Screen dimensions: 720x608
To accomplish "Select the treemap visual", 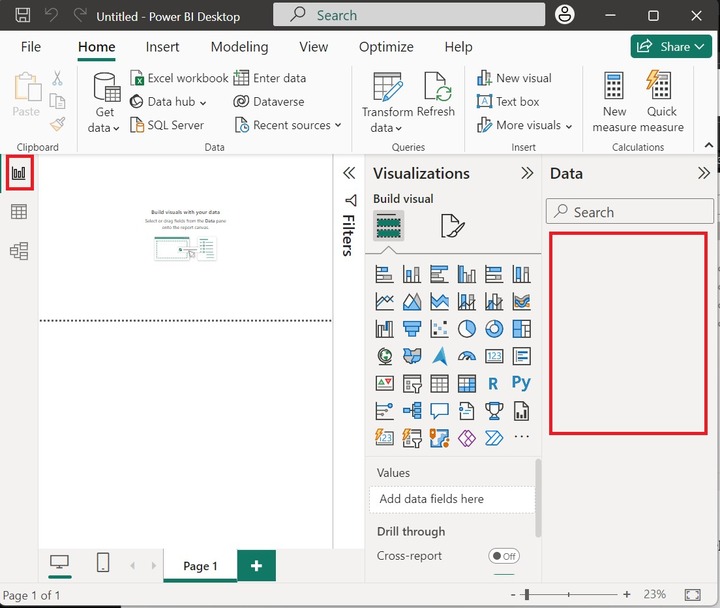I will (x=522, y=329).
